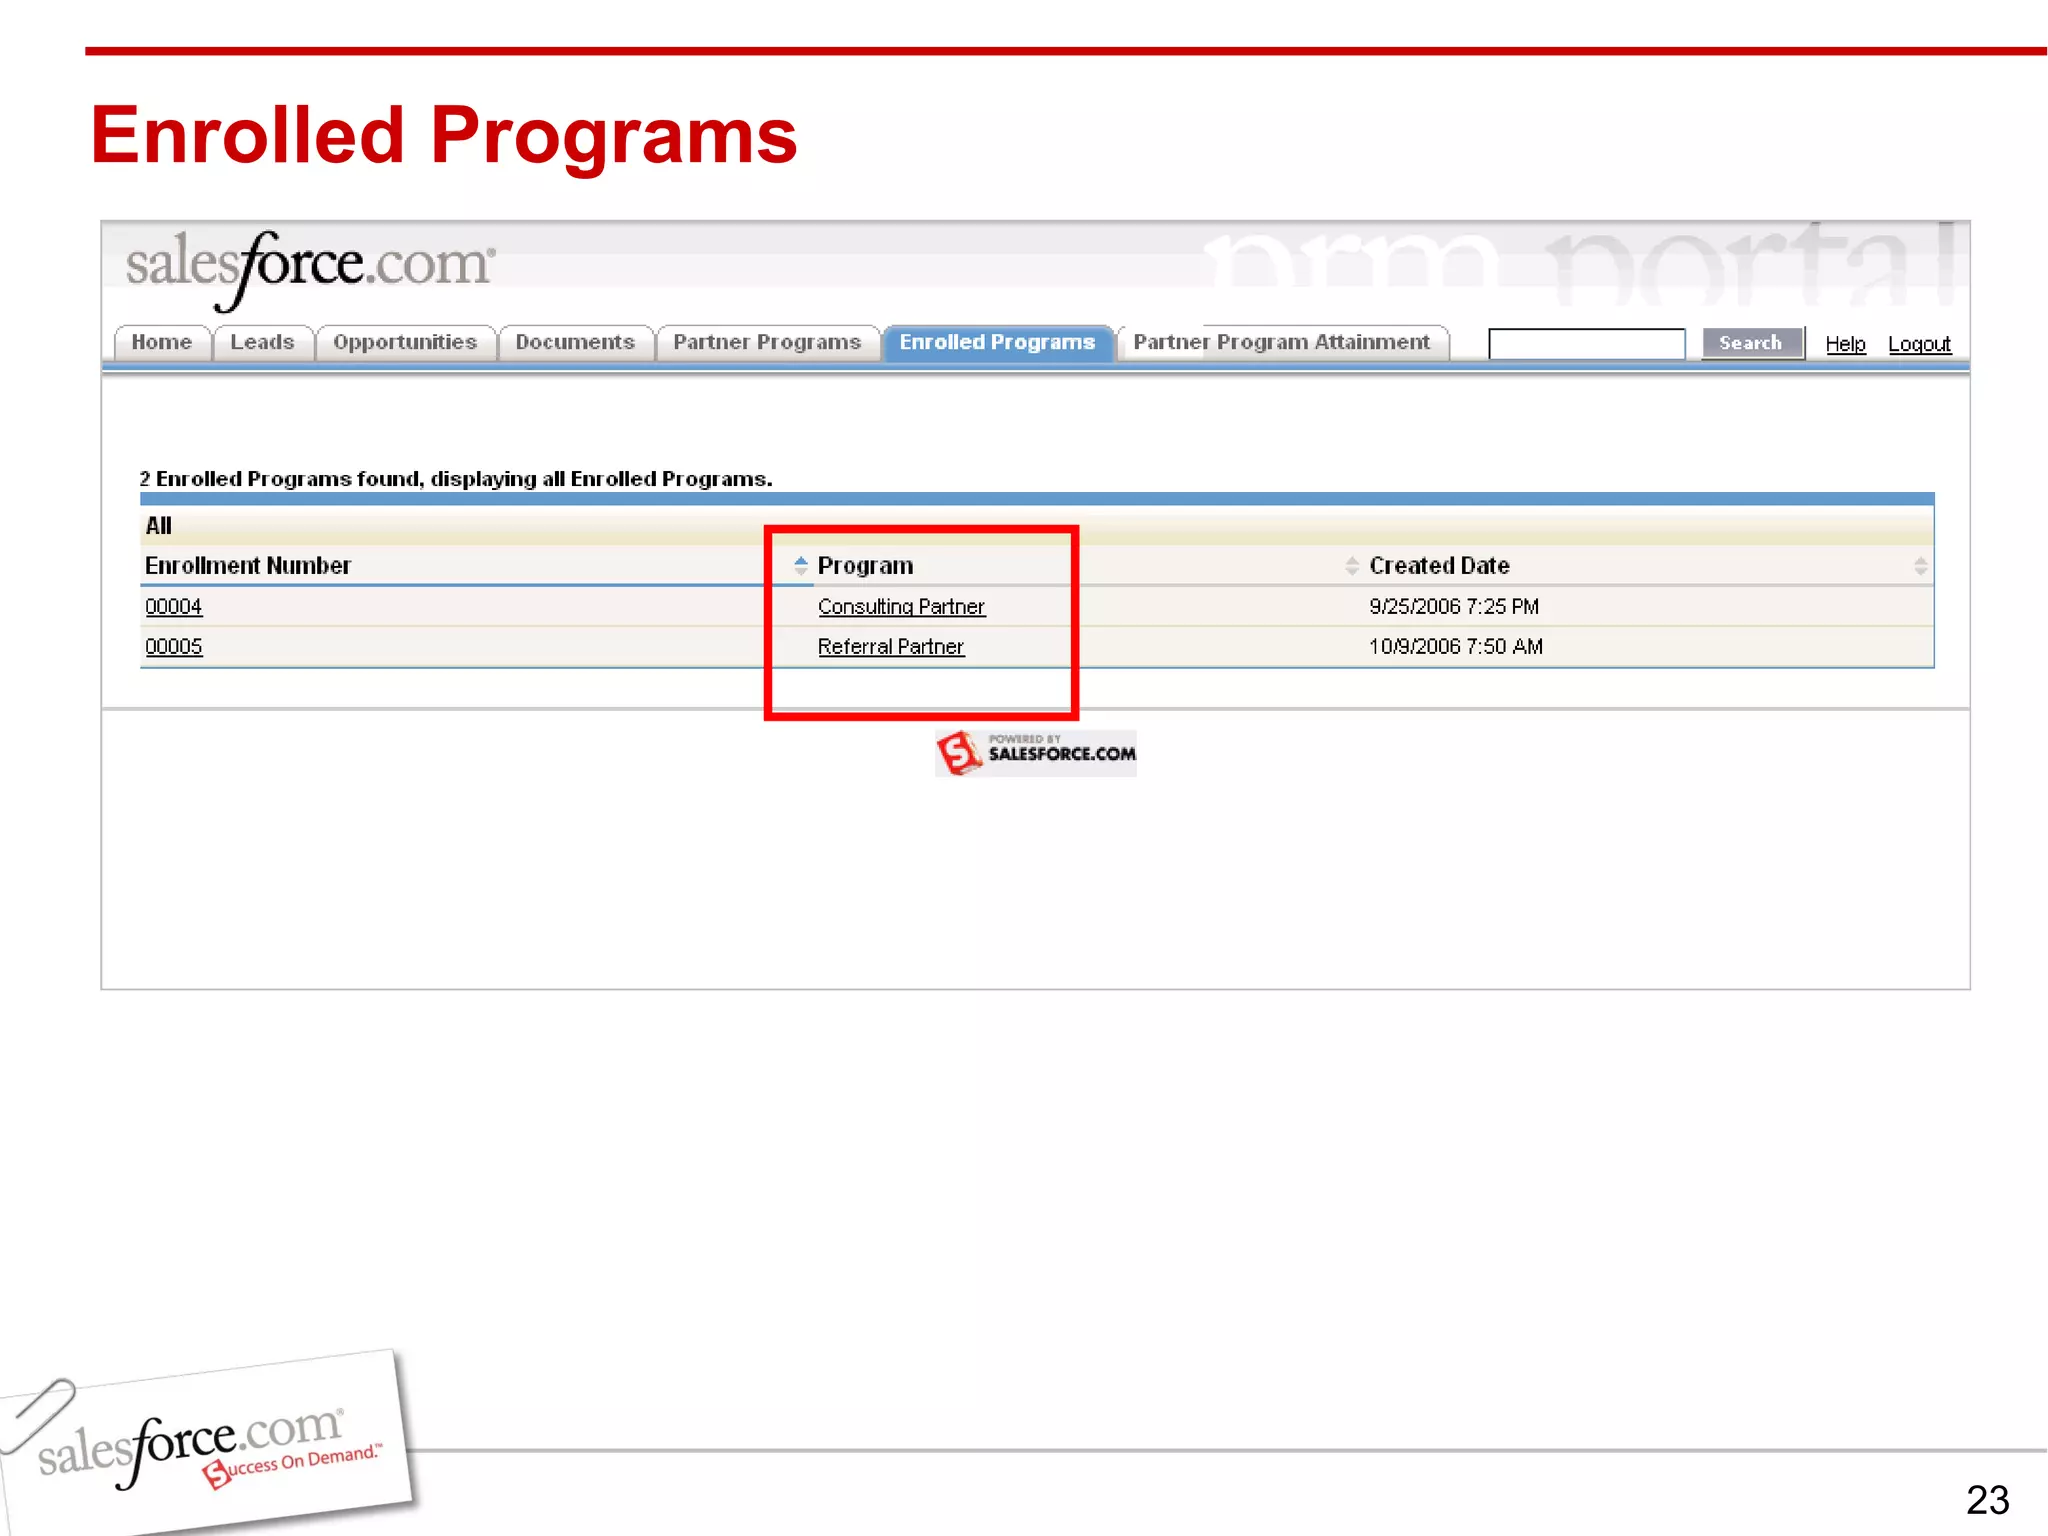Sort by the Enrollment Number column

pyautogui.click(x=248, y=565)
